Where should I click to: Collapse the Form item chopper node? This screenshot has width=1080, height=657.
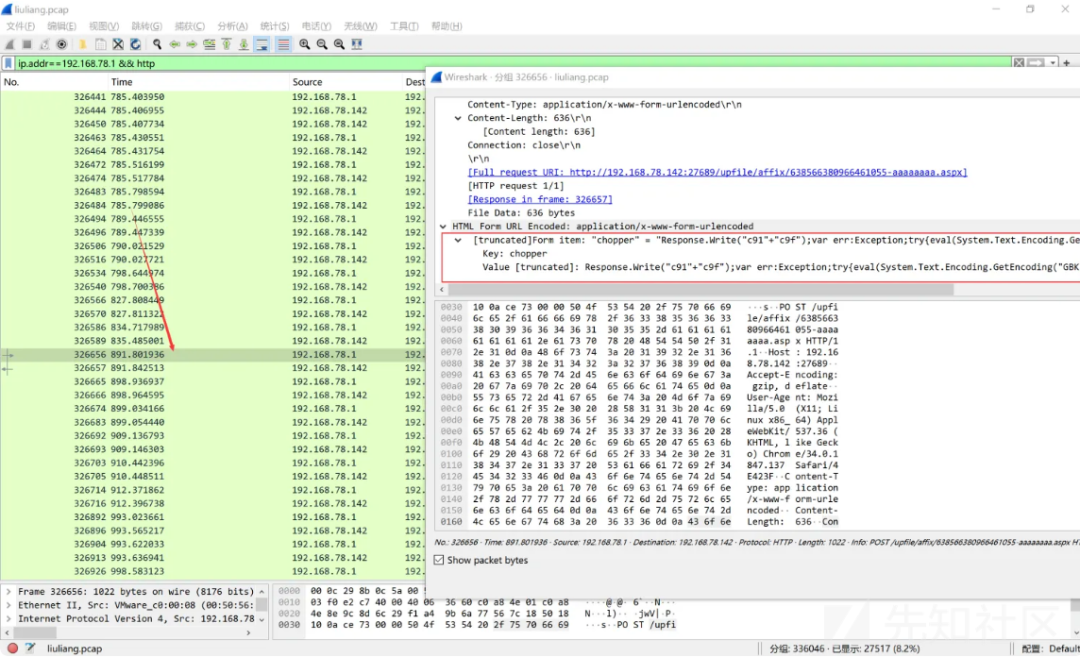pyautogui.click(x=458, y=240)
